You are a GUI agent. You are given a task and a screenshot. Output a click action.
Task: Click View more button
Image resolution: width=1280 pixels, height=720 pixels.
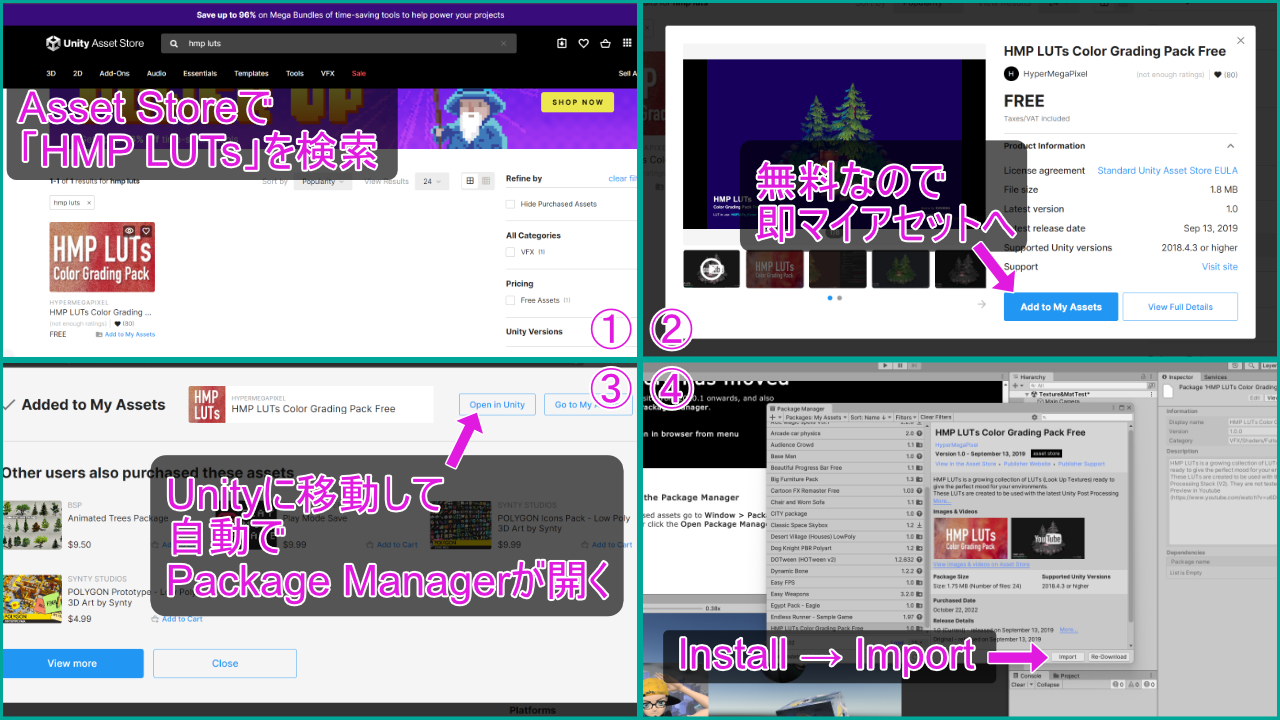(x=72, y=663)
